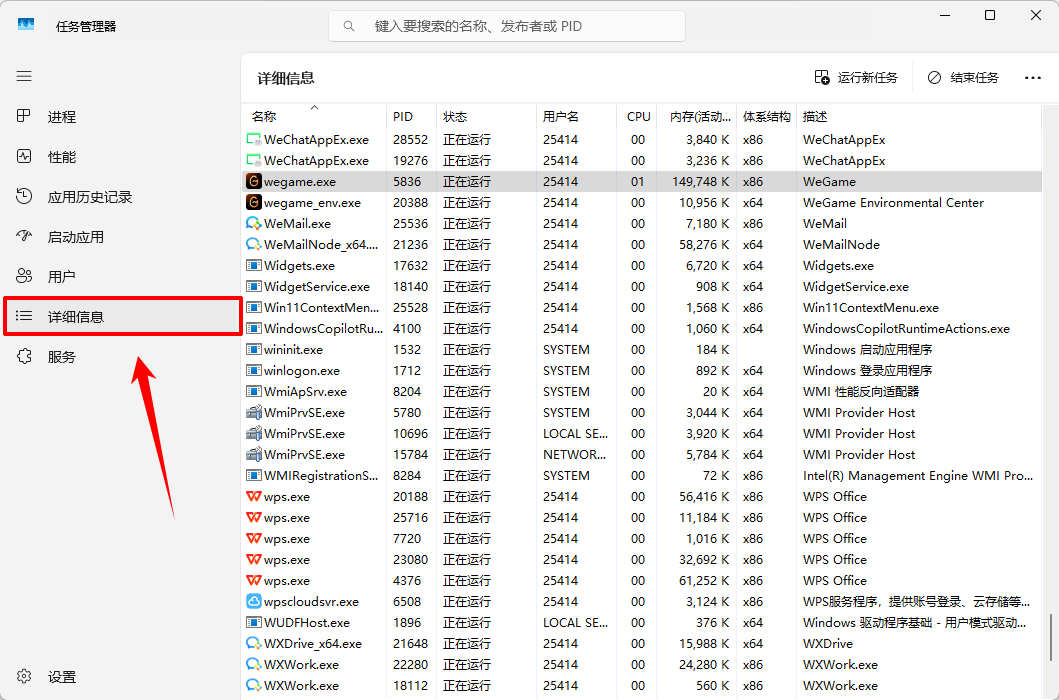Select WindowsCopilotRu... process name
The image size is (1059, 700).
tap(324, 328)
